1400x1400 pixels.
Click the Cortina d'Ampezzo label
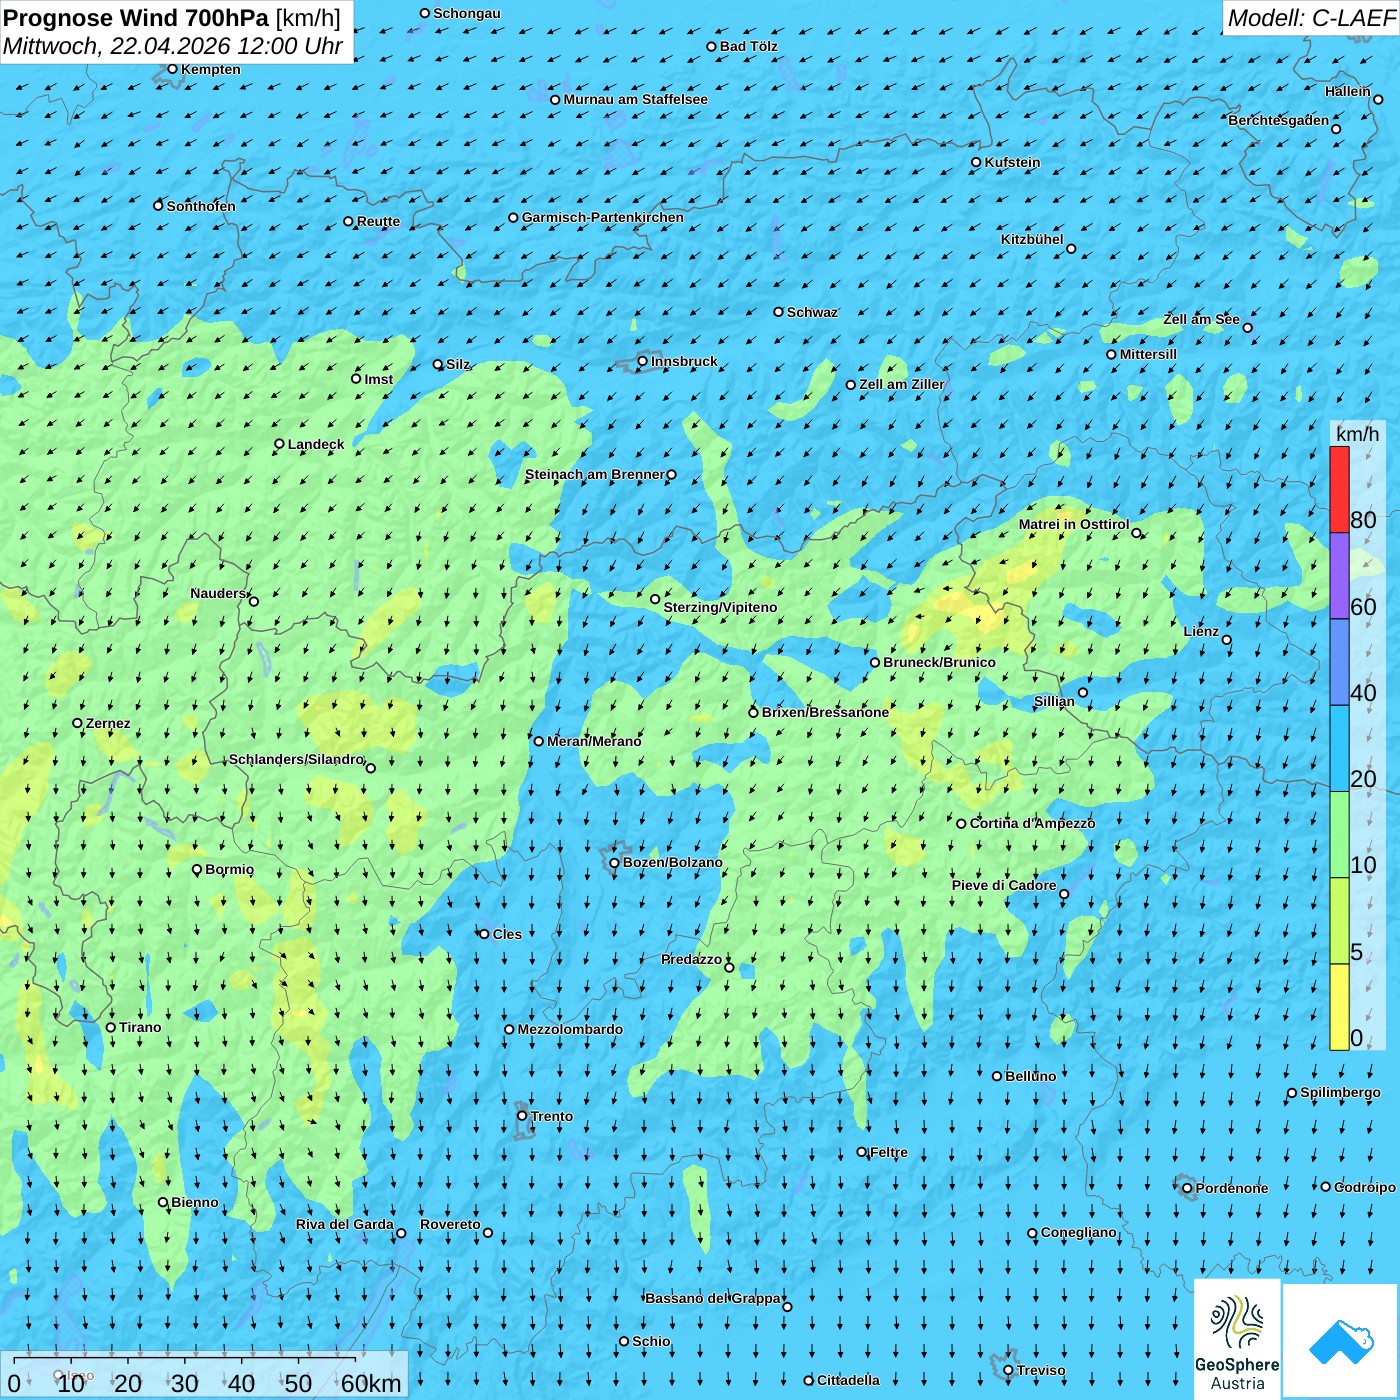1032,823
